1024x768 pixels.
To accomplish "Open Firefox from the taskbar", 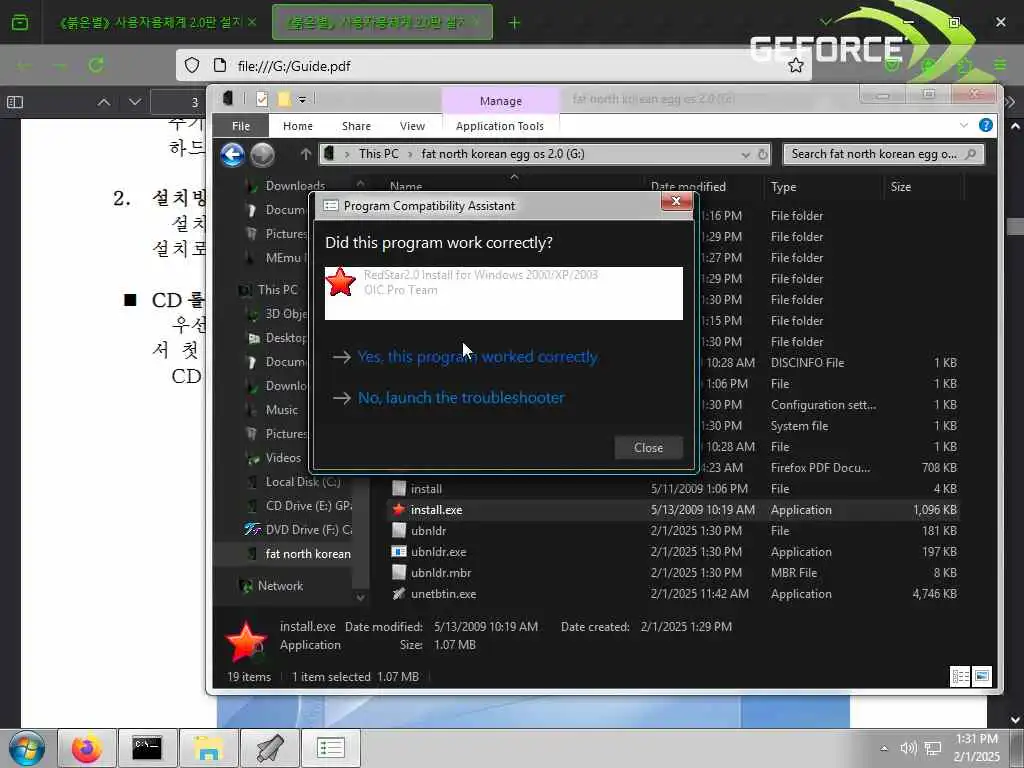I will 87,748.
